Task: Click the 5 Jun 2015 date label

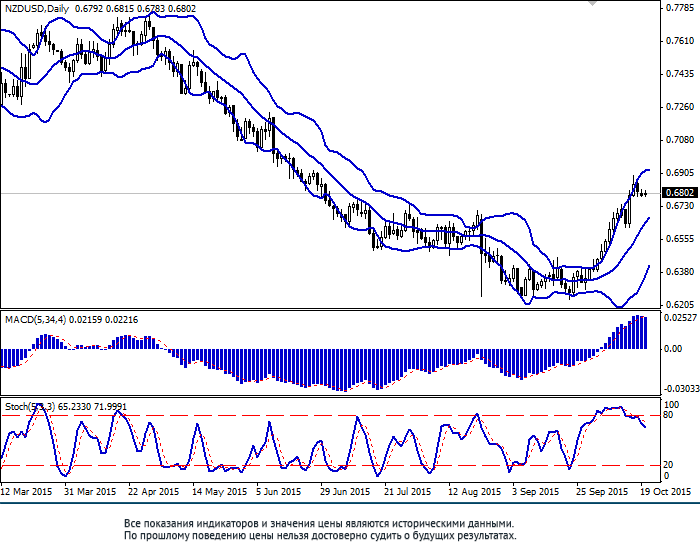Action: tap(279, 492)
